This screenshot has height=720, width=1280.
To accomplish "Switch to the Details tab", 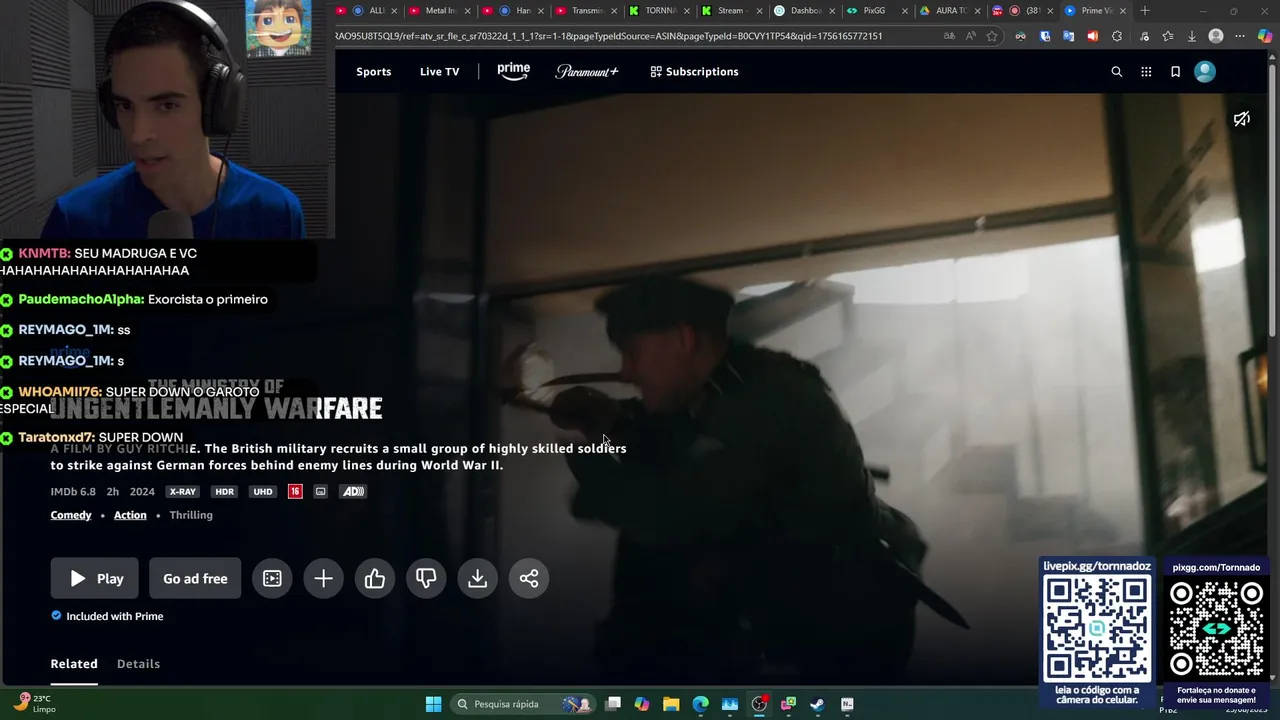I will (138, 664).
